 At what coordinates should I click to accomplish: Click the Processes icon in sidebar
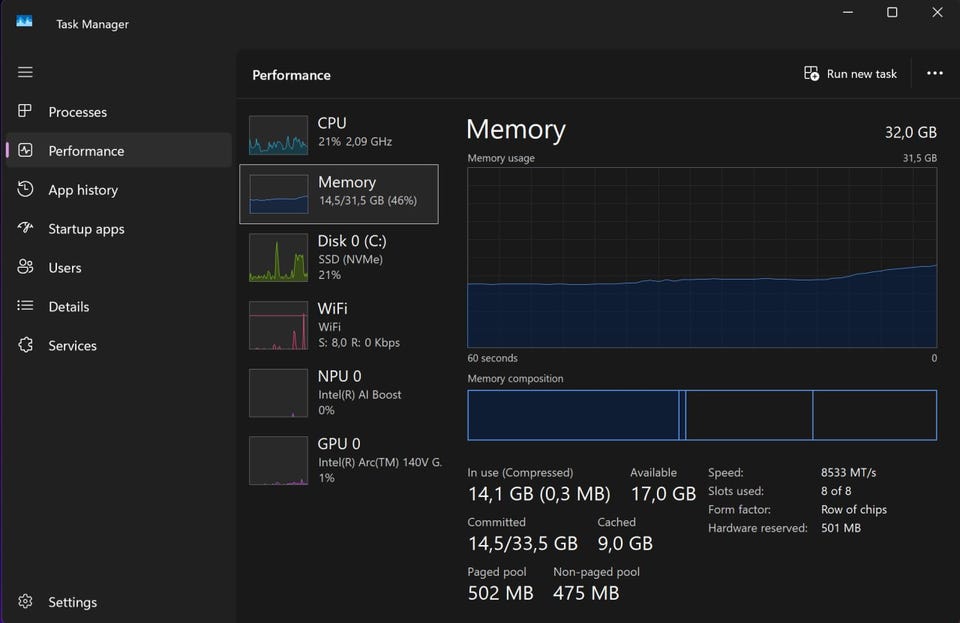(26, 112)
